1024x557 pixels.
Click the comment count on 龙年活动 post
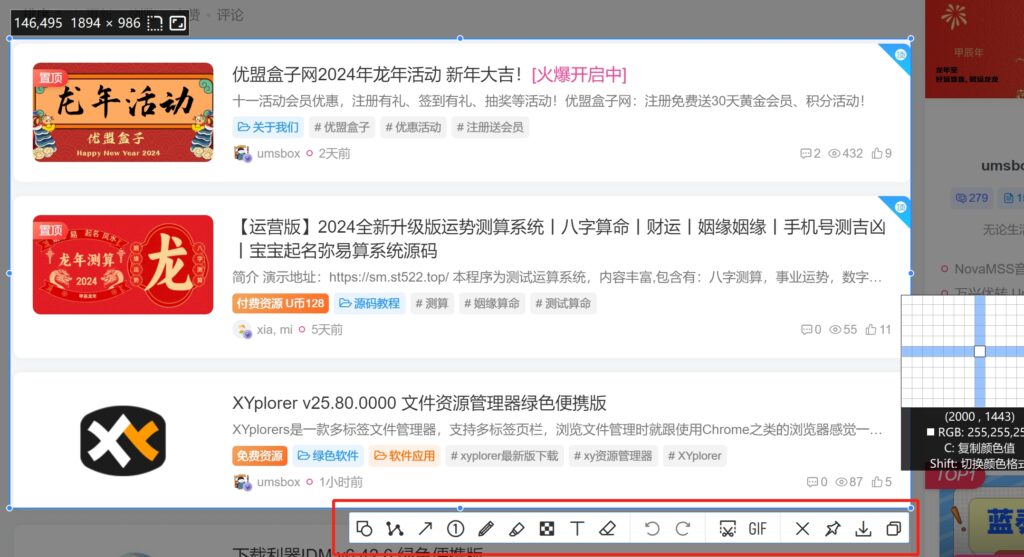[810, 153]
